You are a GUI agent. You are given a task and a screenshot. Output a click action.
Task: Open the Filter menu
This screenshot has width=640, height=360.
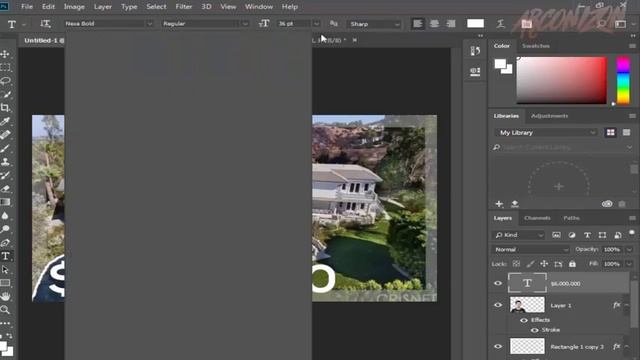(184, 7)
